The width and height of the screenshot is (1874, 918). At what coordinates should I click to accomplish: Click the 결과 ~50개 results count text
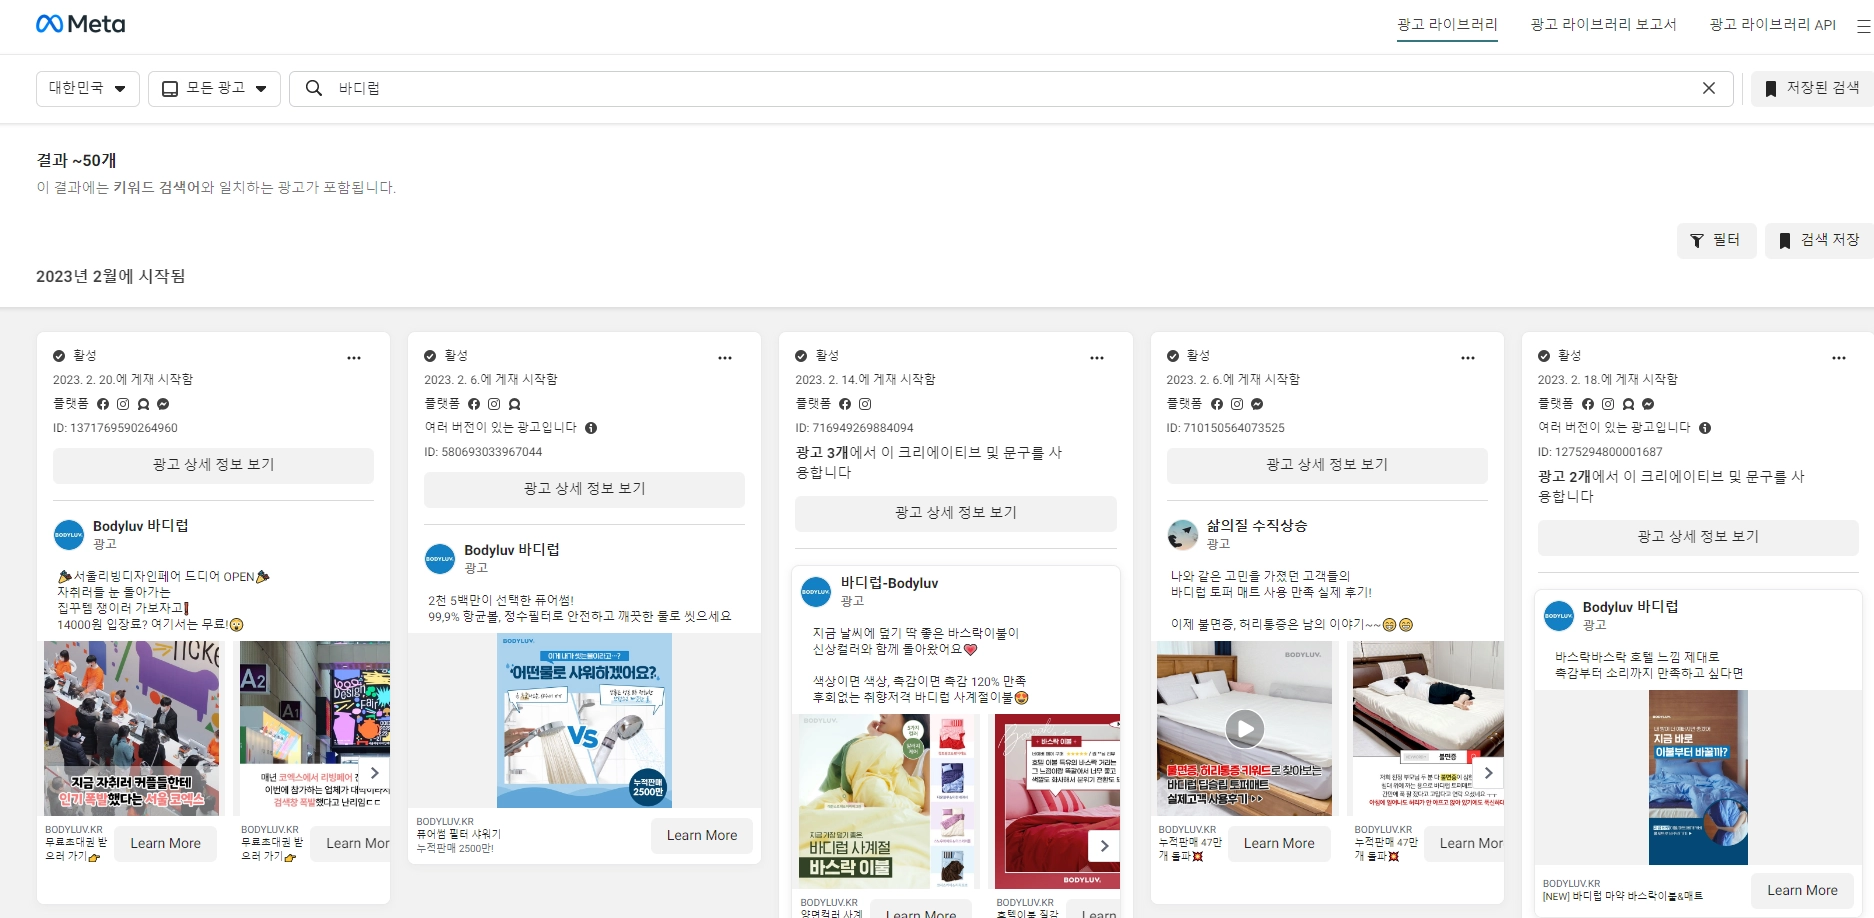[77, 160]
